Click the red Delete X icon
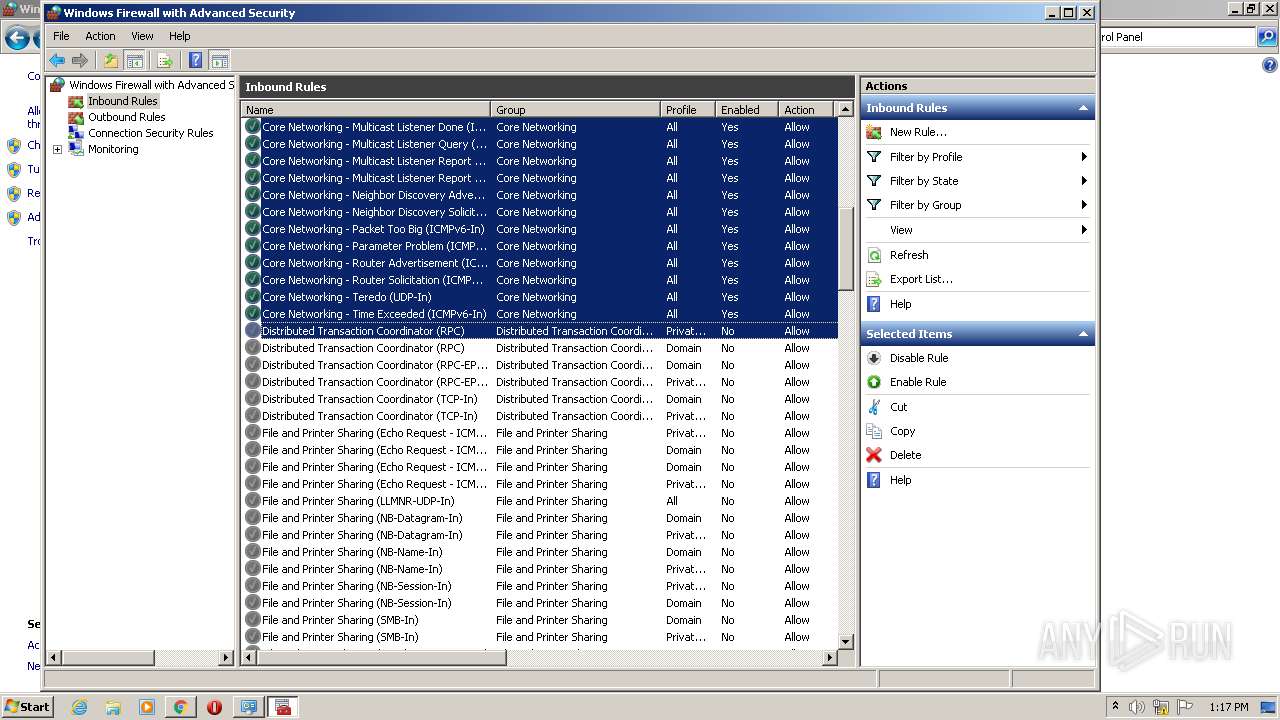The width and height of the screenshot is (1280, 720). pos(874,455)
